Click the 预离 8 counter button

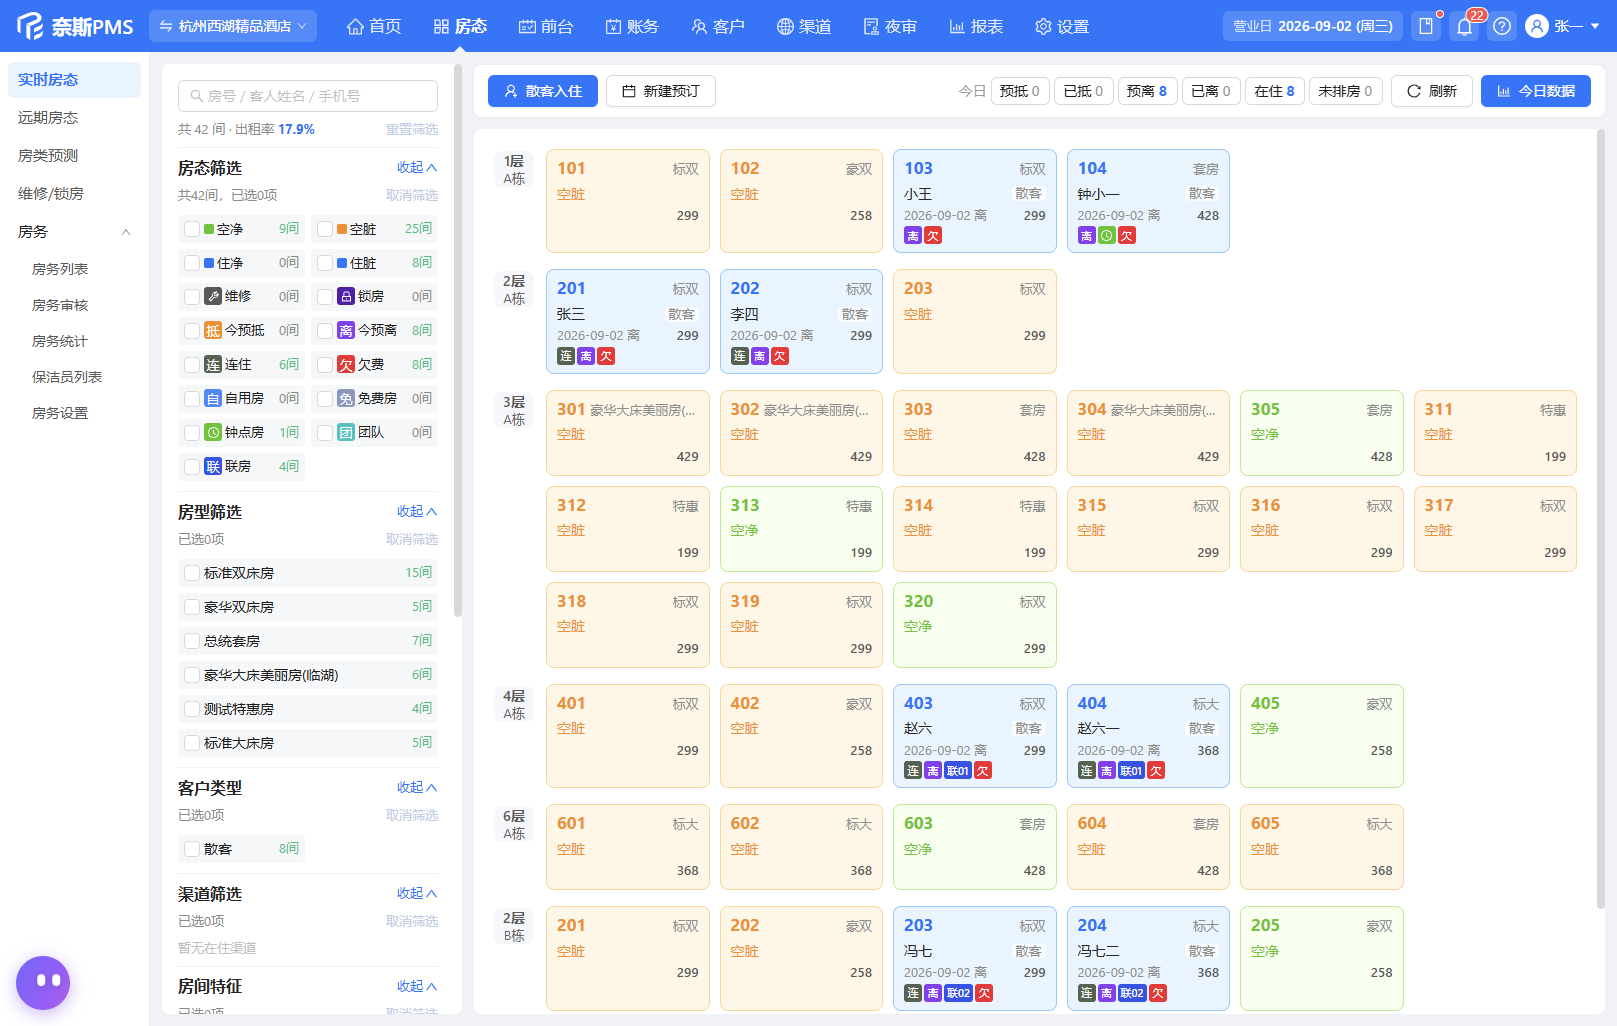point(1147,91)
